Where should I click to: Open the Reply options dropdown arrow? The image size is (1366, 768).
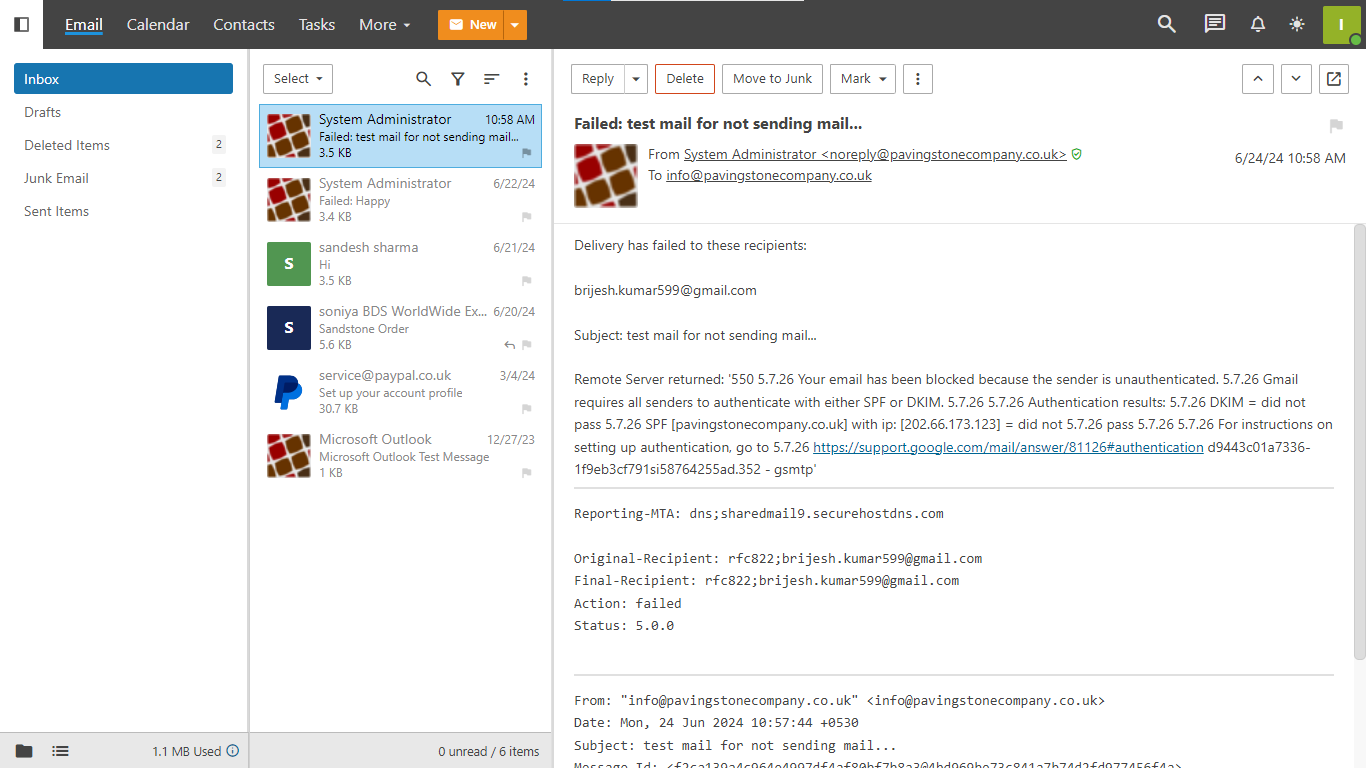tap(636, 79)
